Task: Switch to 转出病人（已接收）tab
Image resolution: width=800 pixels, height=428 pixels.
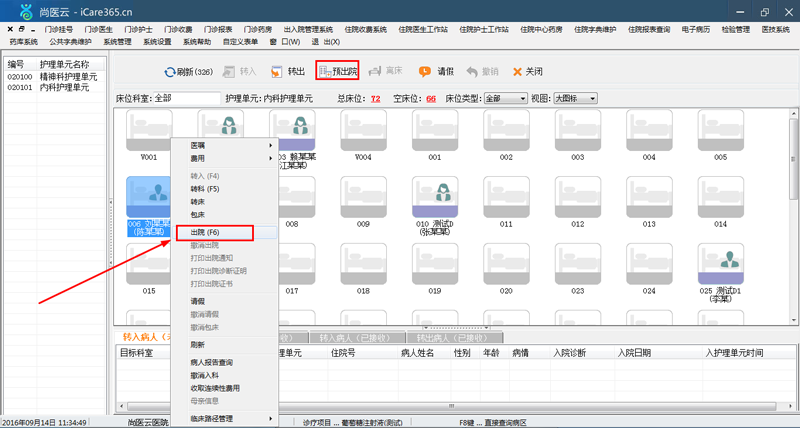Action: [455, 338]
